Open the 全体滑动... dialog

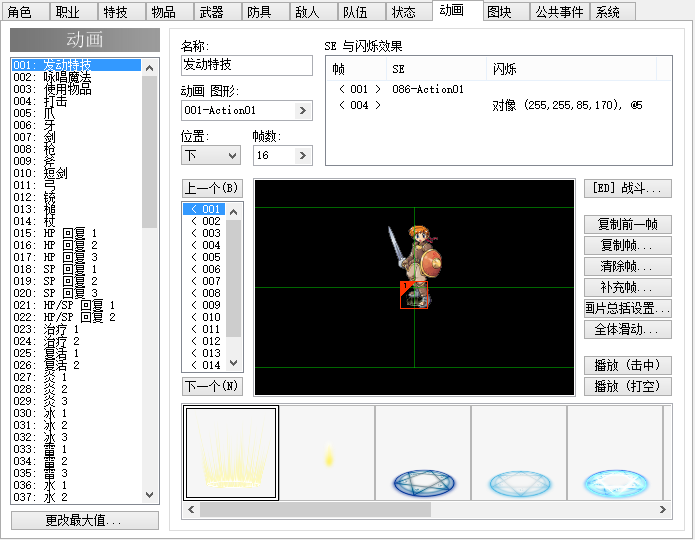(x=628, y=329)
